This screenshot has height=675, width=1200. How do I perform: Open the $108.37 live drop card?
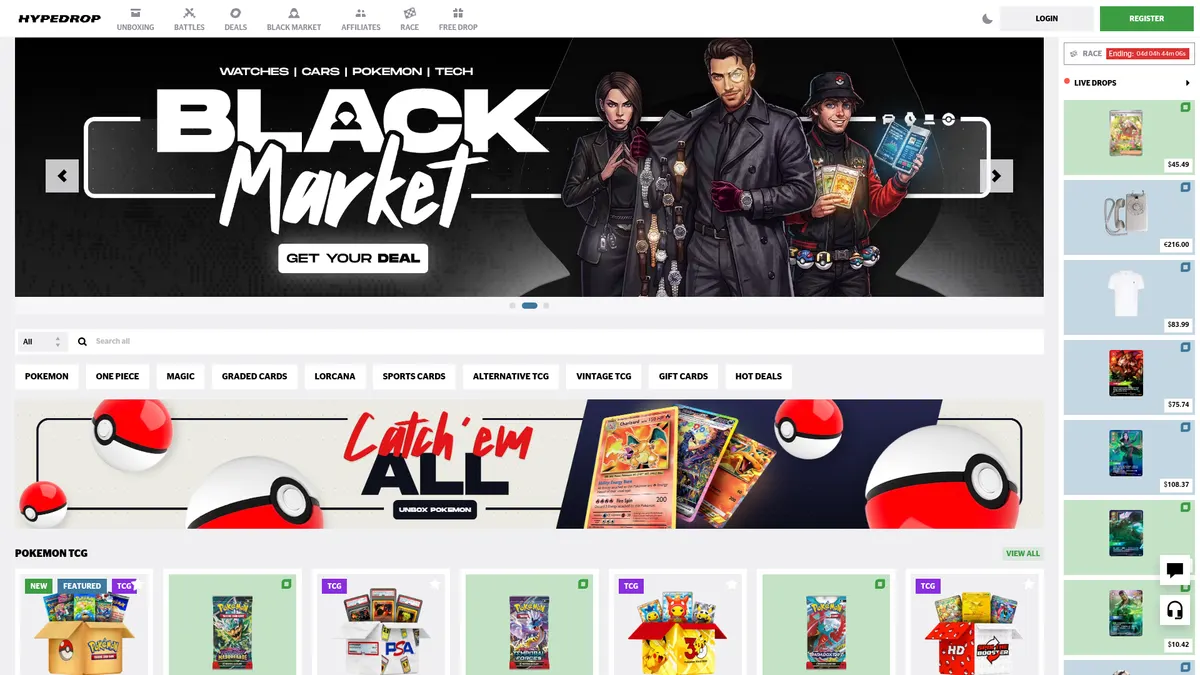[x=1128, y=457]
